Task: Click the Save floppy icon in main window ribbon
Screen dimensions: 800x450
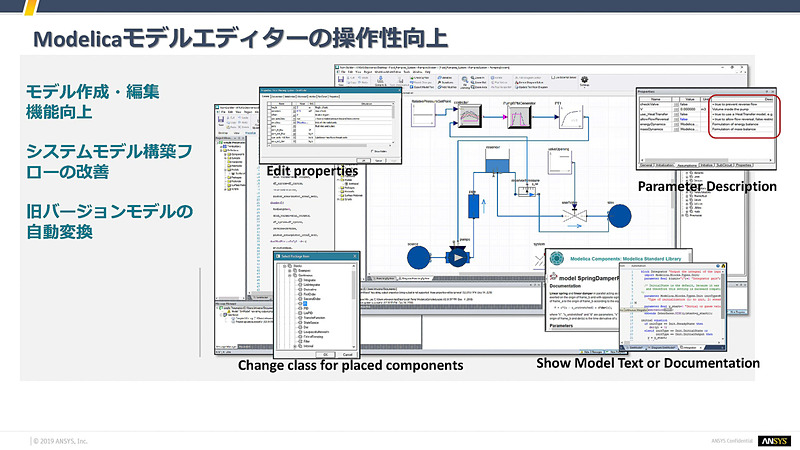Action: (341, 80)
